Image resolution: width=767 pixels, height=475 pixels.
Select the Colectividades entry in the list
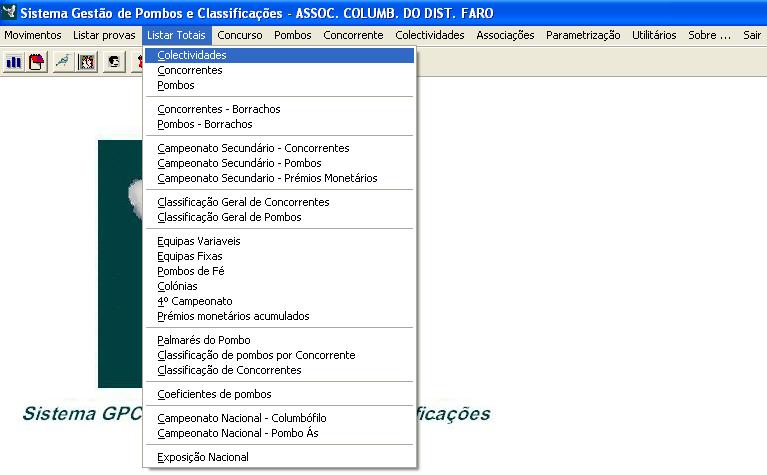tap(192, 56)
